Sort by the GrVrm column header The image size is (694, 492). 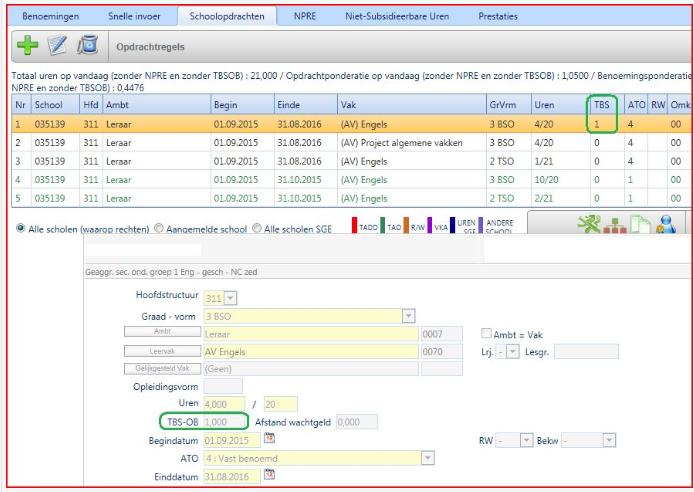pyautogui.click(x=509, y=105)
